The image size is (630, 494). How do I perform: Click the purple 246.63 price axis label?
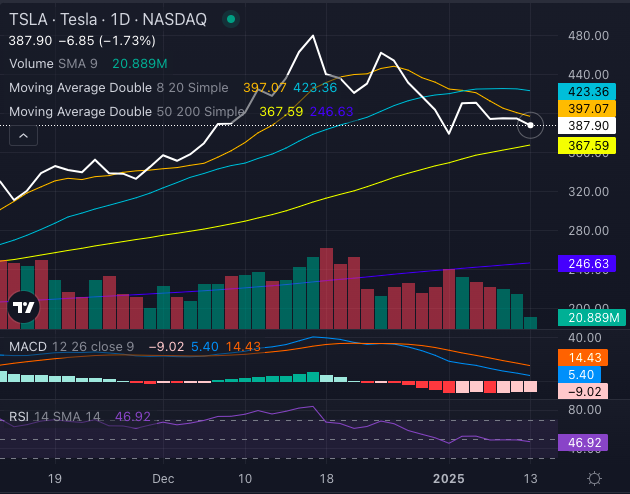coord(589,264)
